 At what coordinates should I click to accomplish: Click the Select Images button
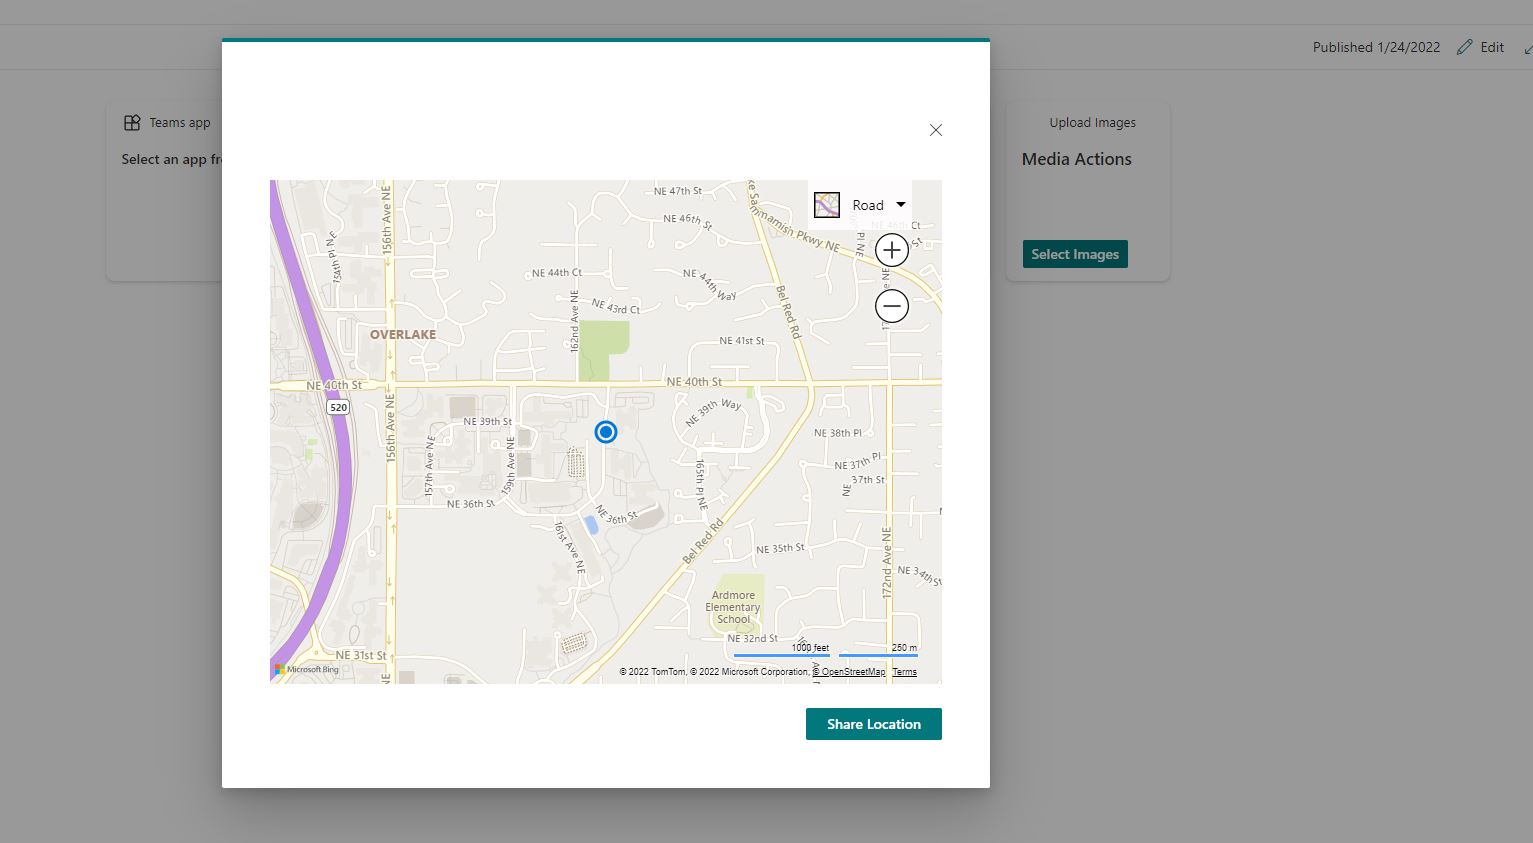click(1074, 253)
